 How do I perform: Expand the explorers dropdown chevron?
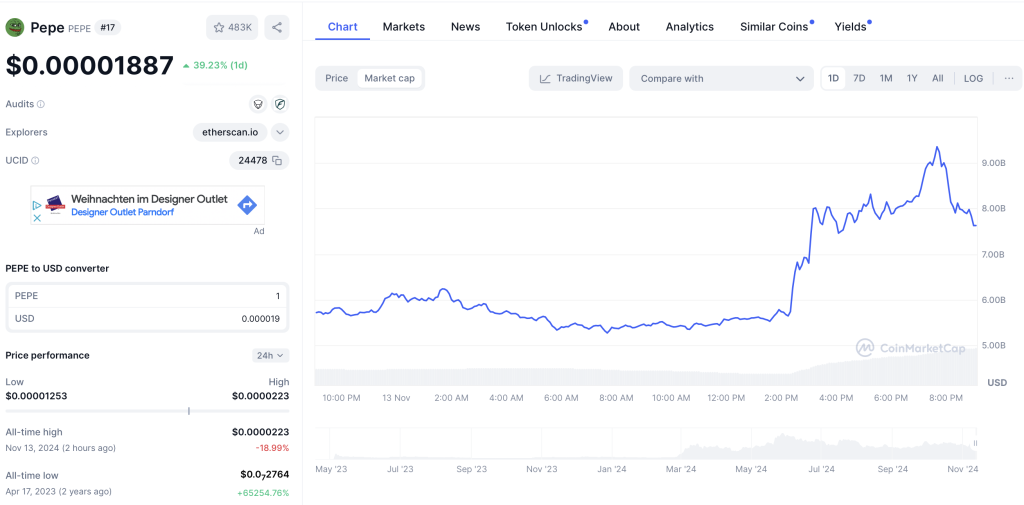point(280,132)
